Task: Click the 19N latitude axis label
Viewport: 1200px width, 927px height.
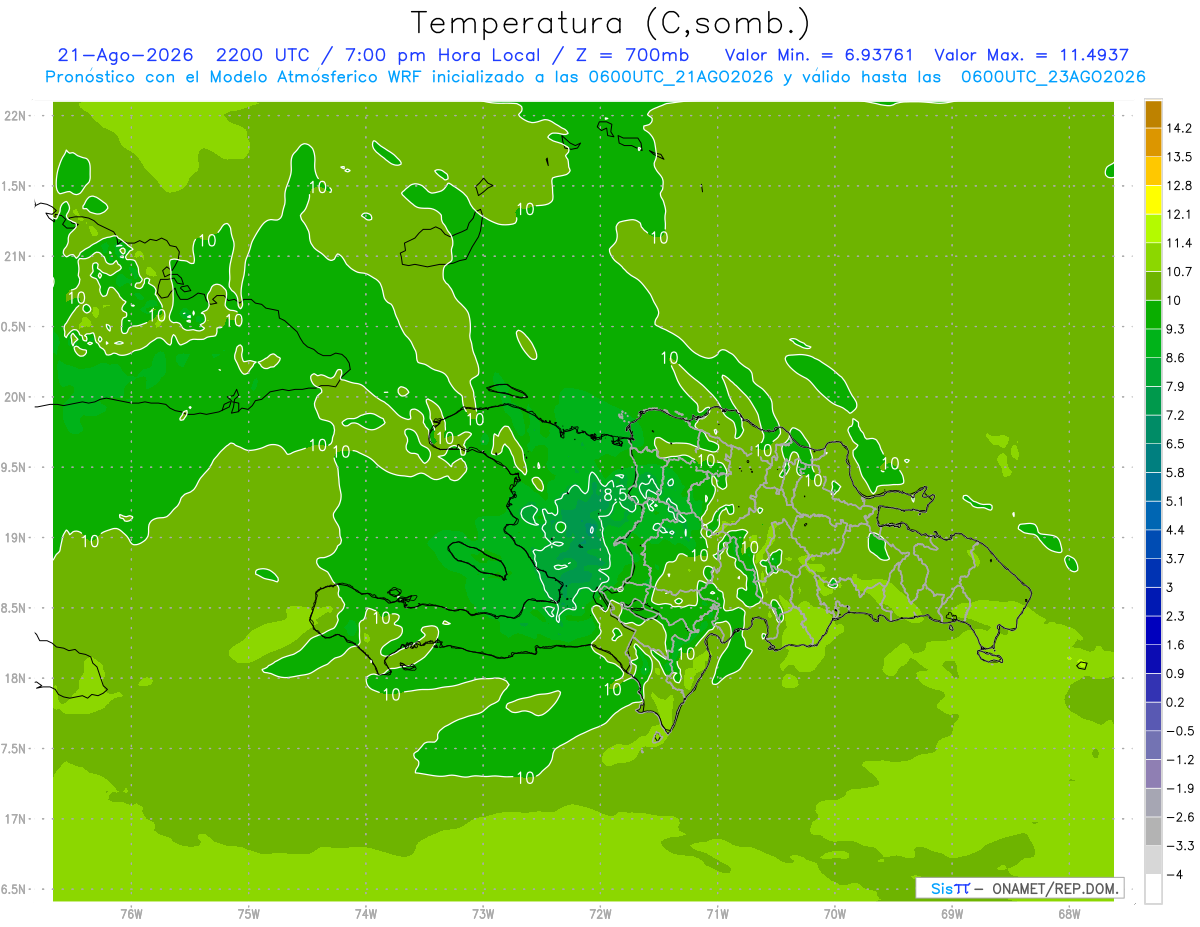Action: 14,537
